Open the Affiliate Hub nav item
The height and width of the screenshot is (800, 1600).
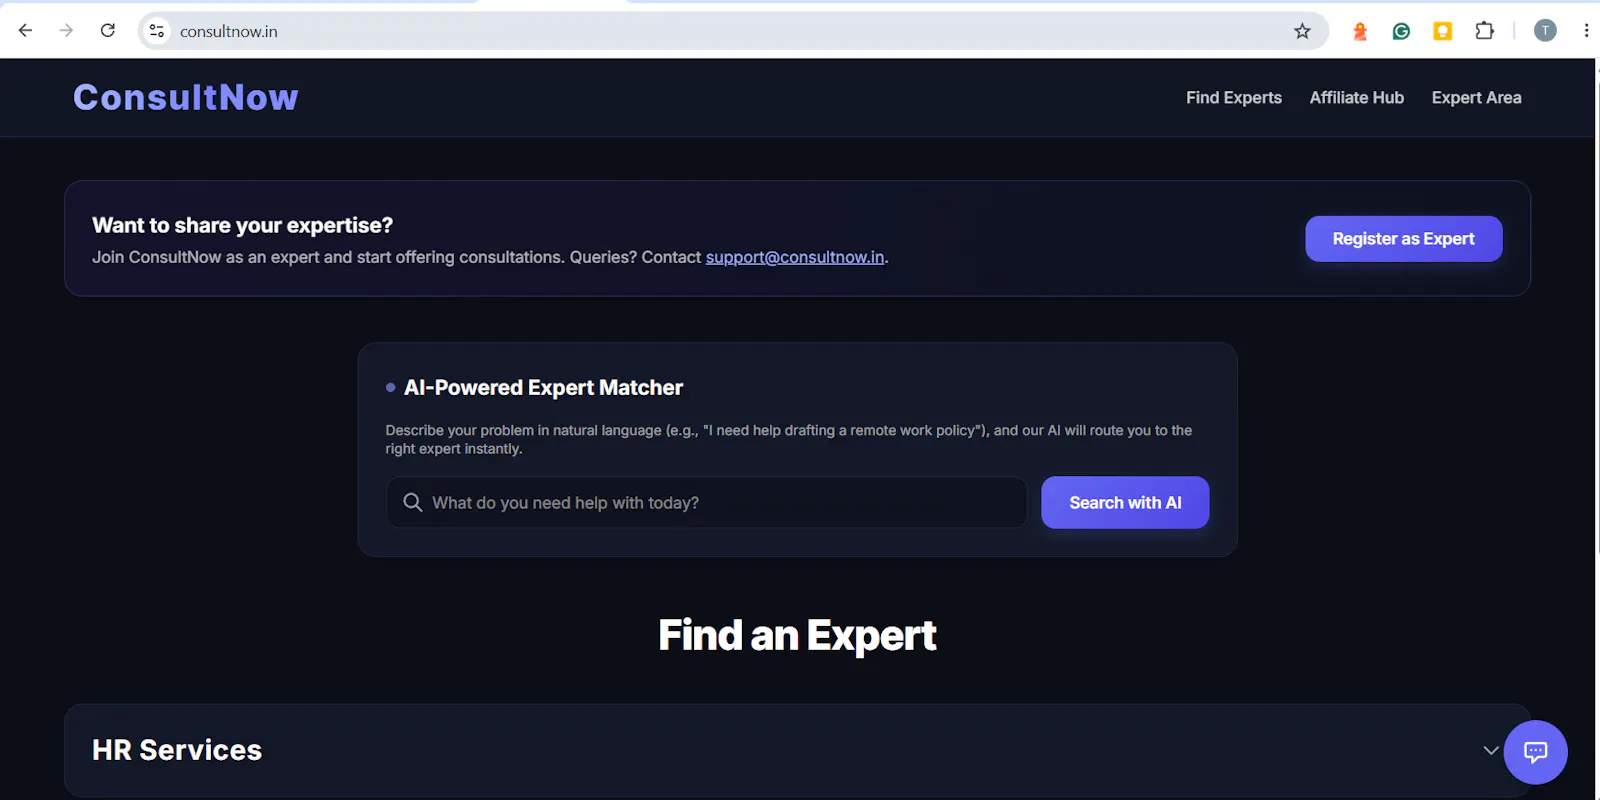pyautogui.click(x=1357, y=98)
